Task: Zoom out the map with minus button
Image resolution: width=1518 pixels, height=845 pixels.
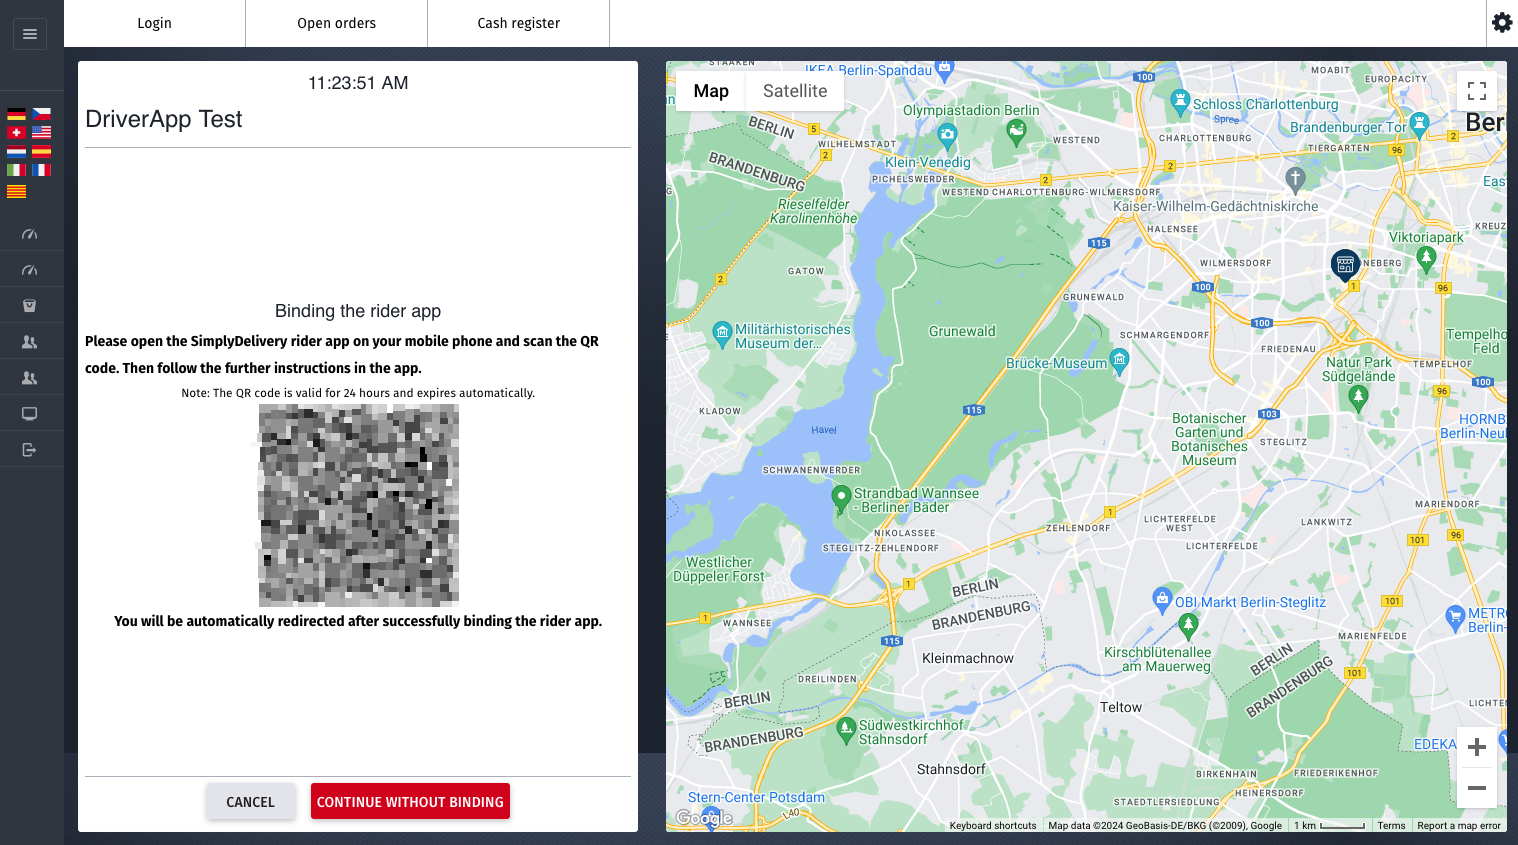Action: pyautogui.click(x=1477, y=788)
